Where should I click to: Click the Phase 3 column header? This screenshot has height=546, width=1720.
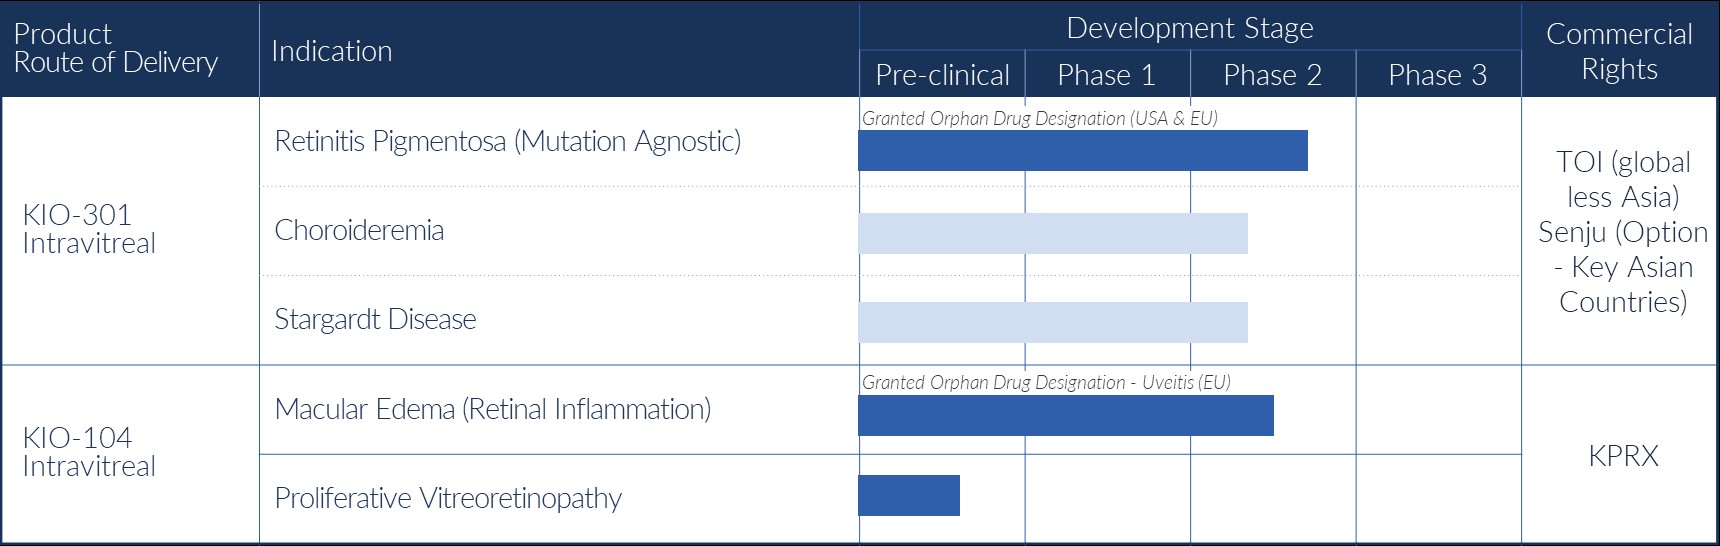(1437, 75)
